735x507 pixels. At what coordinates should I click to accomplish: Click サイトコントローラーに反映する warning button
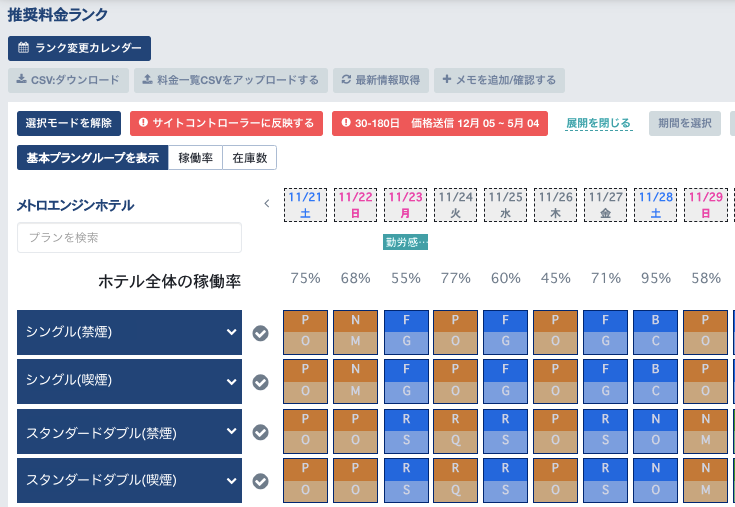226,123
